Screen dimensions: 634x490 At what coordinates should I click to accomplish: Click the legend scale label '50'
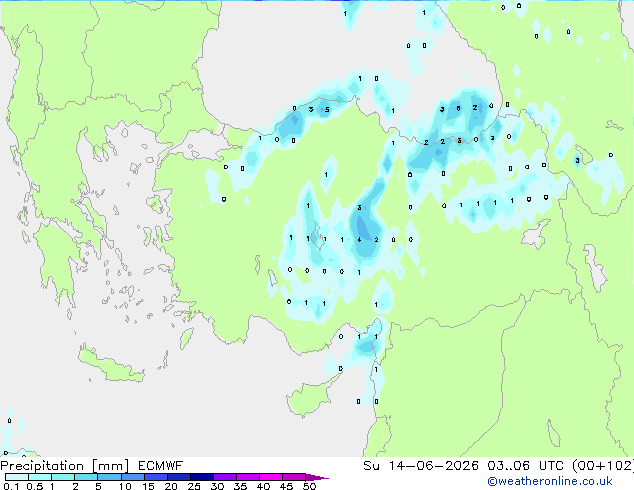point(309,486)
